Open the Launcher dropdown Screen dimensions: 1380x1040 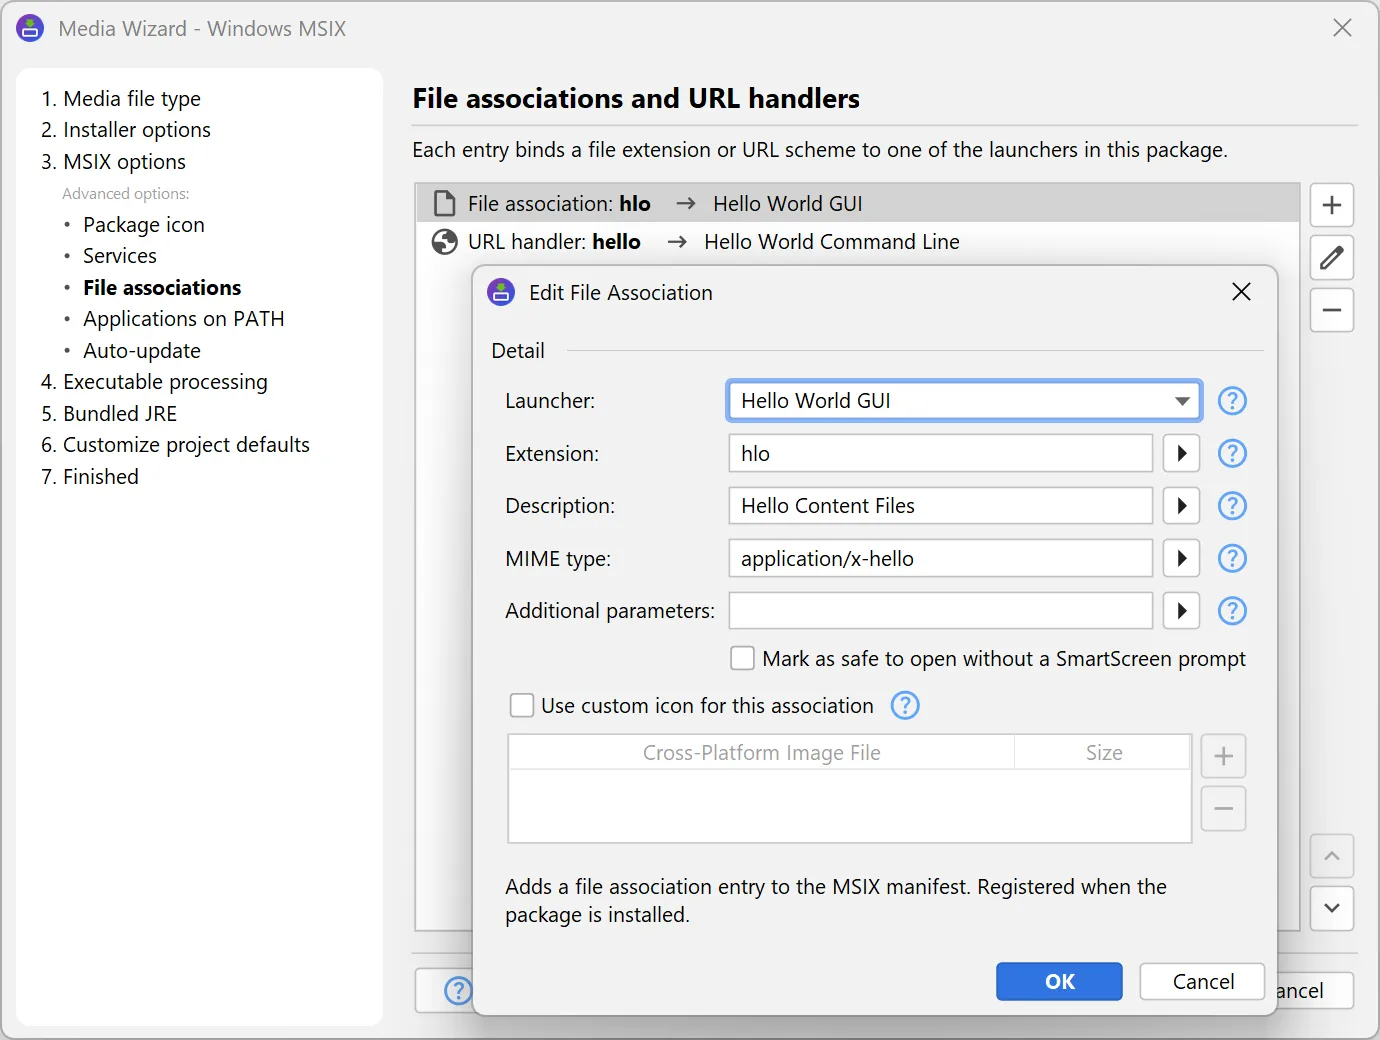coord(964,401)
